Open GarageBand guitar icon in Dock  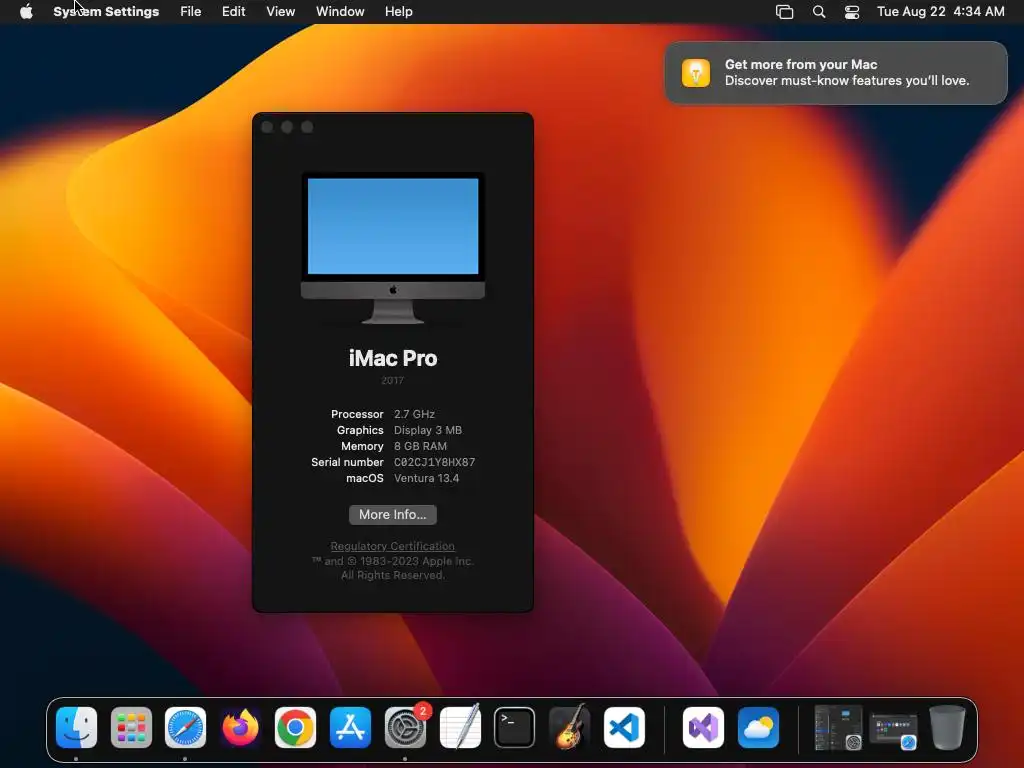pos(569,728)
